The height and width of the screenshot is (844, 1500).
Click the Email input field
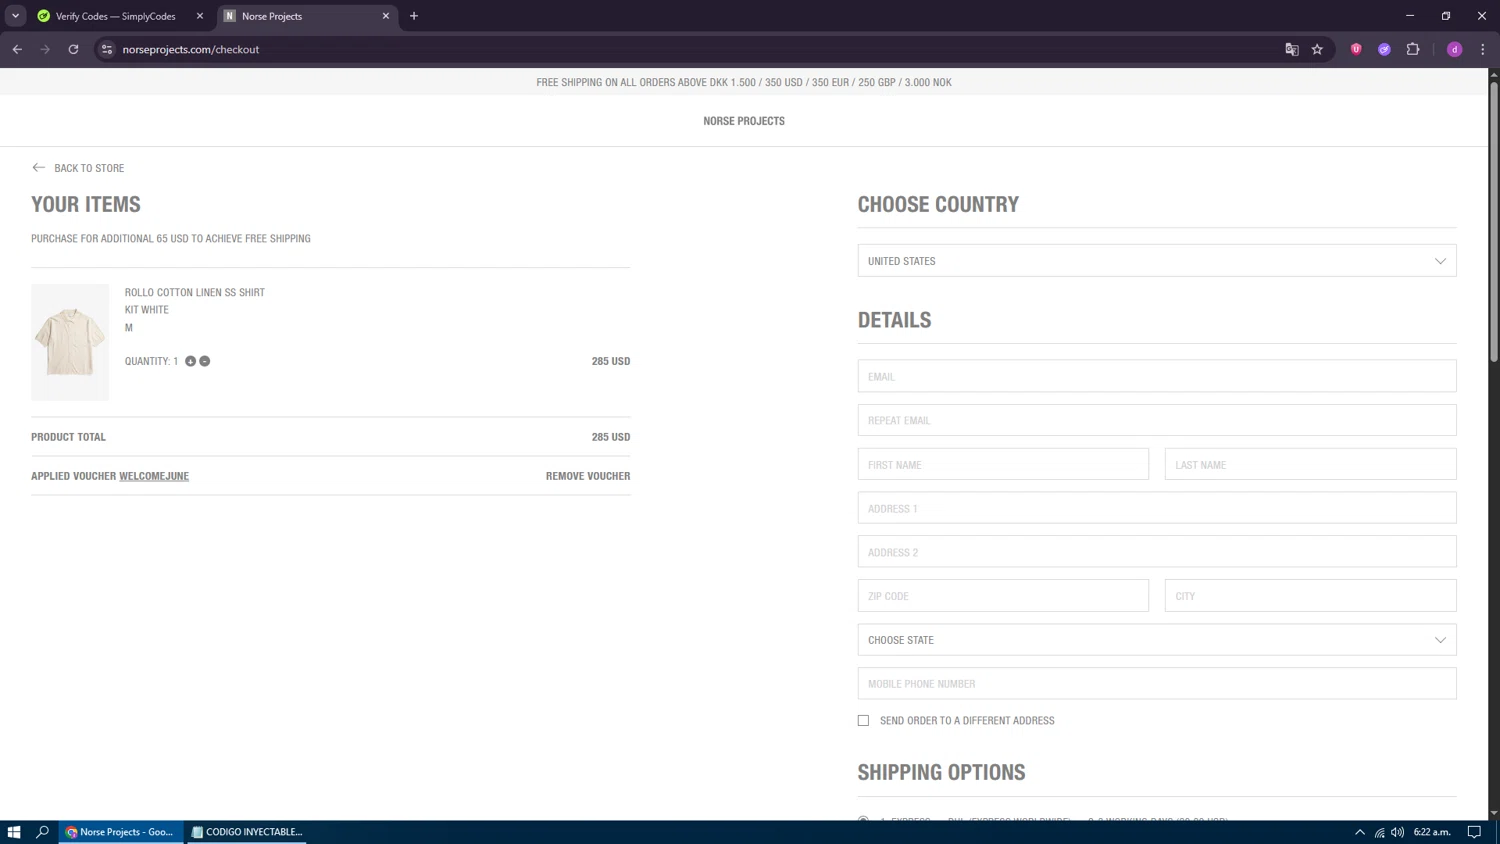[x=1157, y=376]
